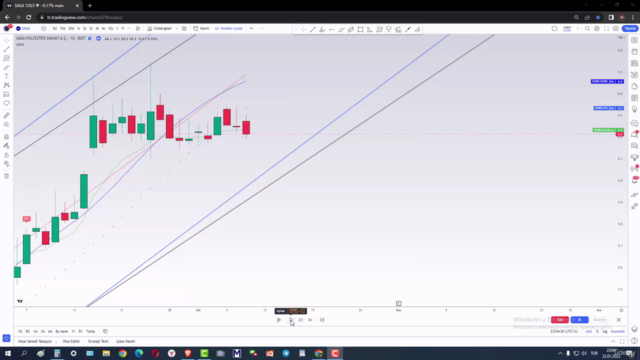640x360 pixels.
Task: Open the indicator templates grid icon
Action: click(184, 29)
